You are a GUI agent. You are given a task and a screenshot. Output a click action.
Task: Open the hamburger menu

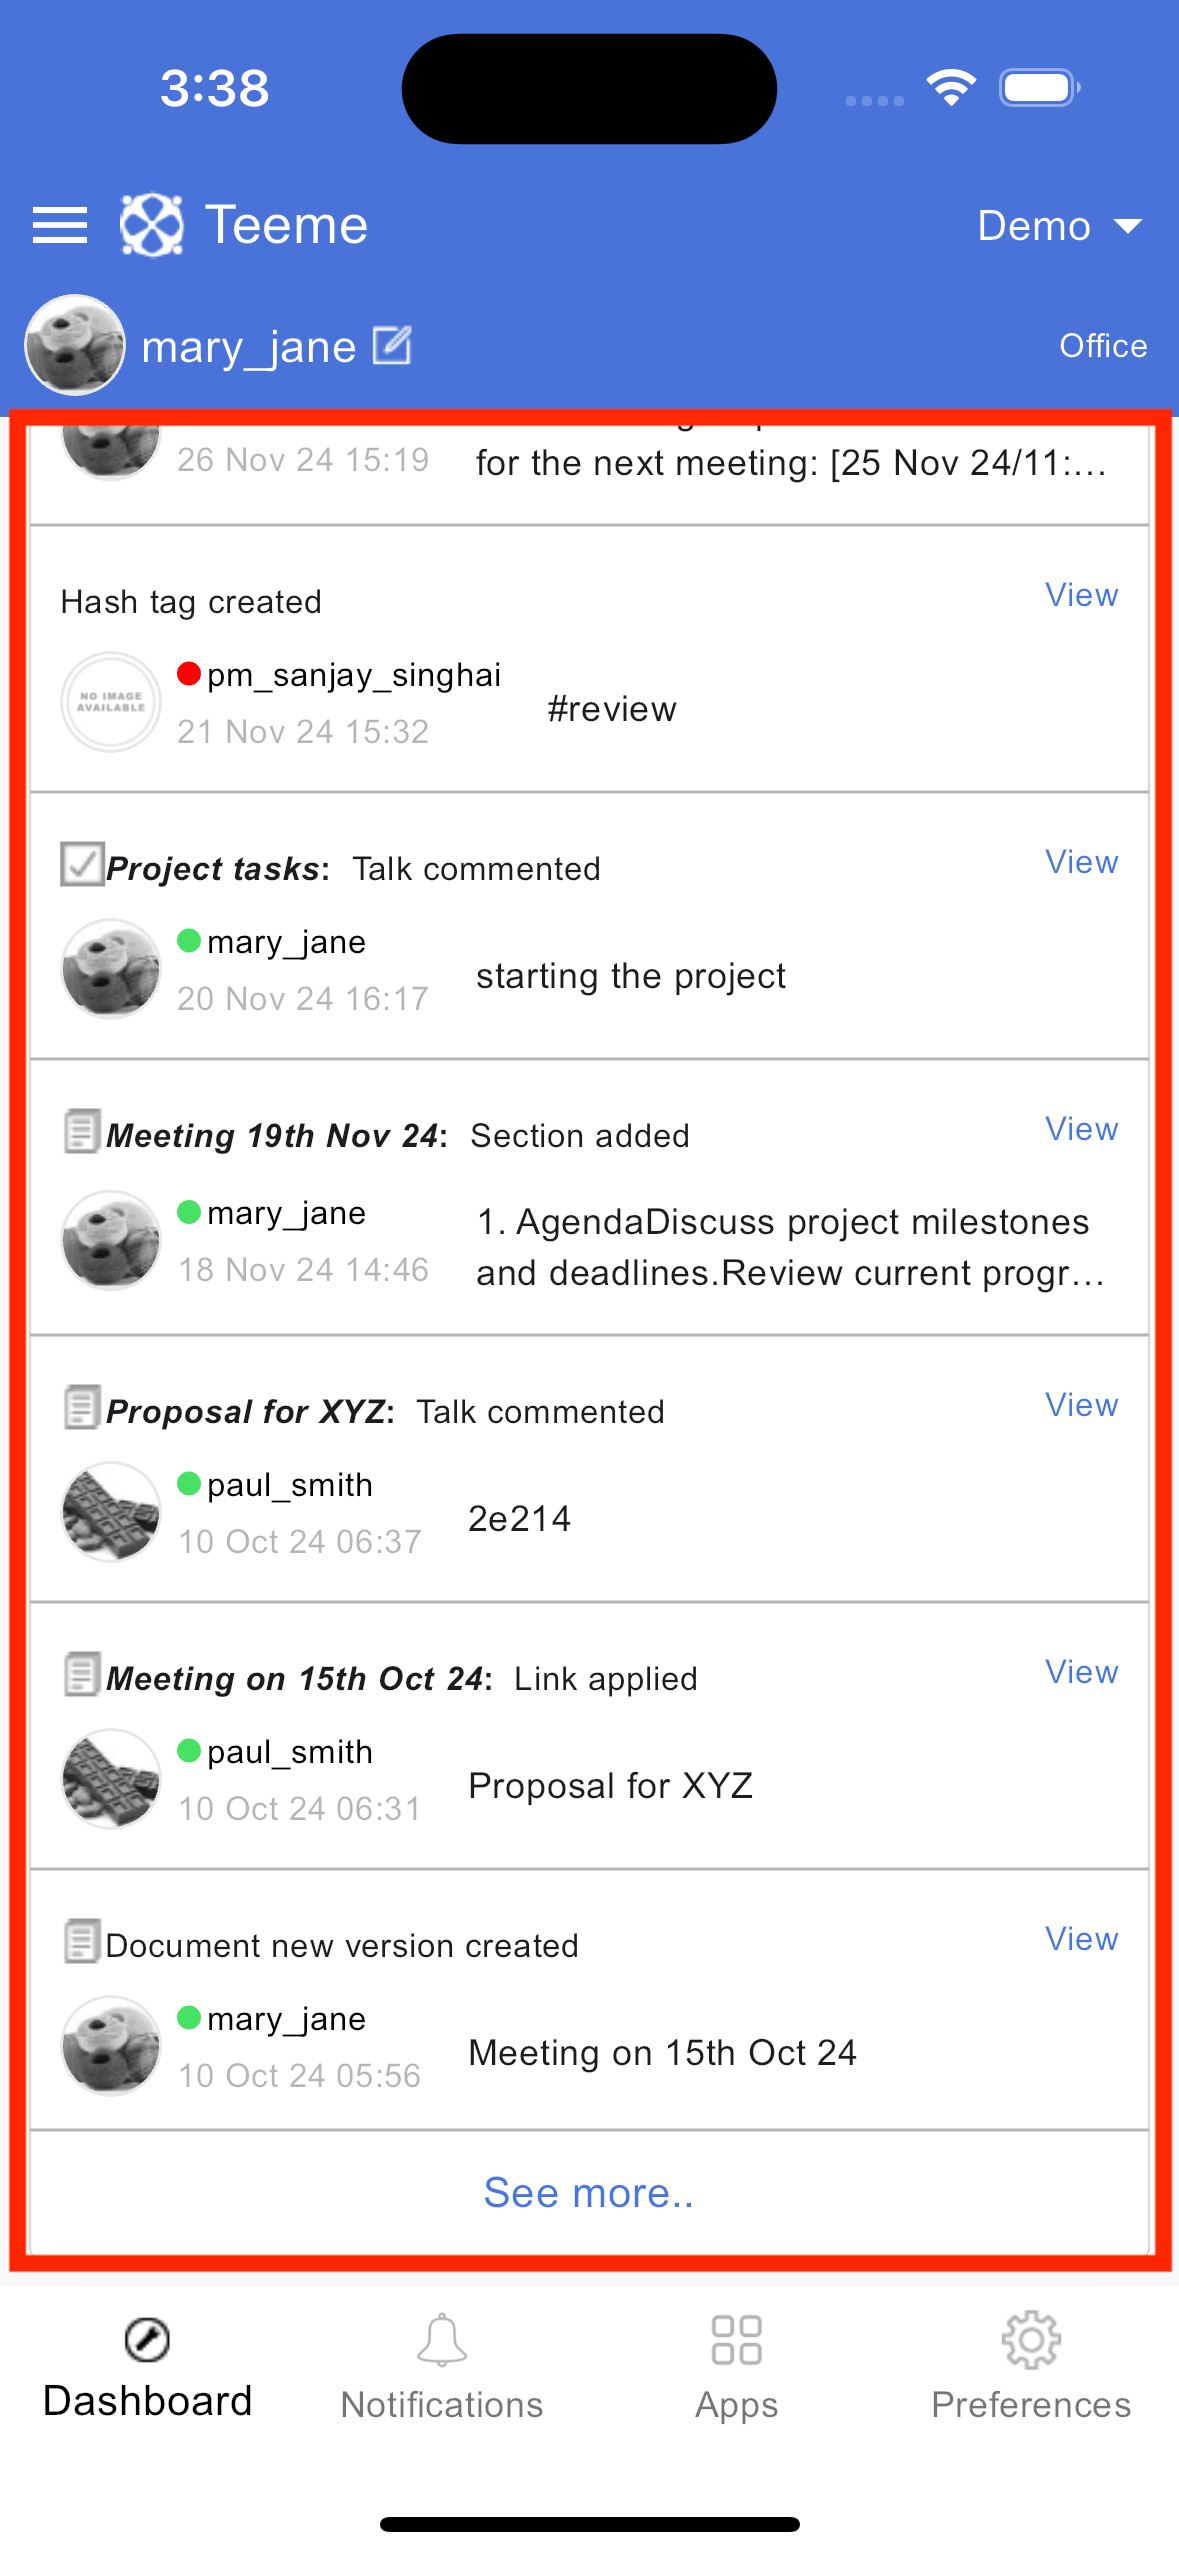(60, 225)
